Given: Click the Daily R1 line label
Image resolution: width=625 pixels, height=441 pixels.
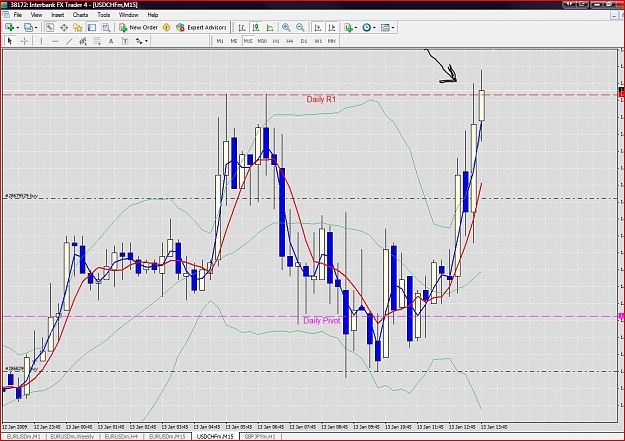Looking at the screenshot, I should 321,99.
